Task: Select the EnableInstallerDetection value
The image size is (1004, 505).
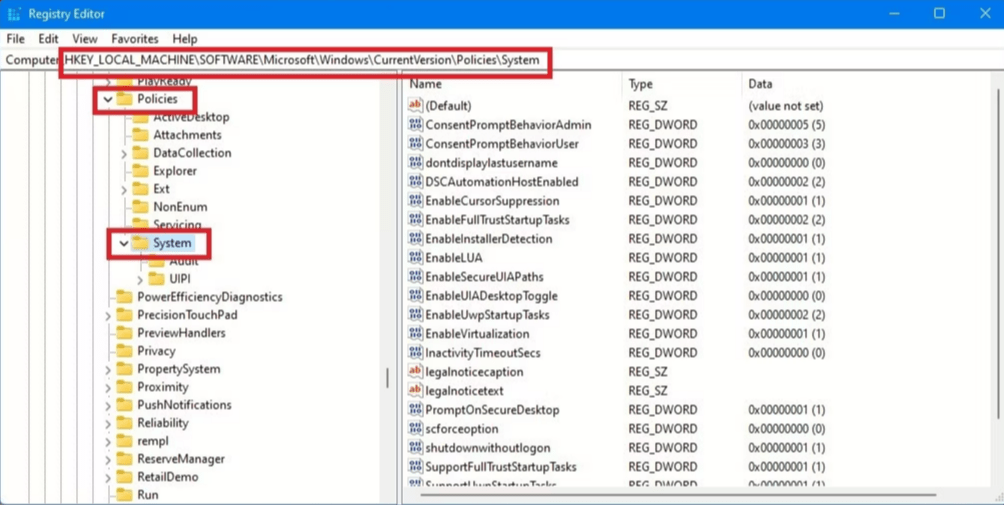Action: [489, 239]
